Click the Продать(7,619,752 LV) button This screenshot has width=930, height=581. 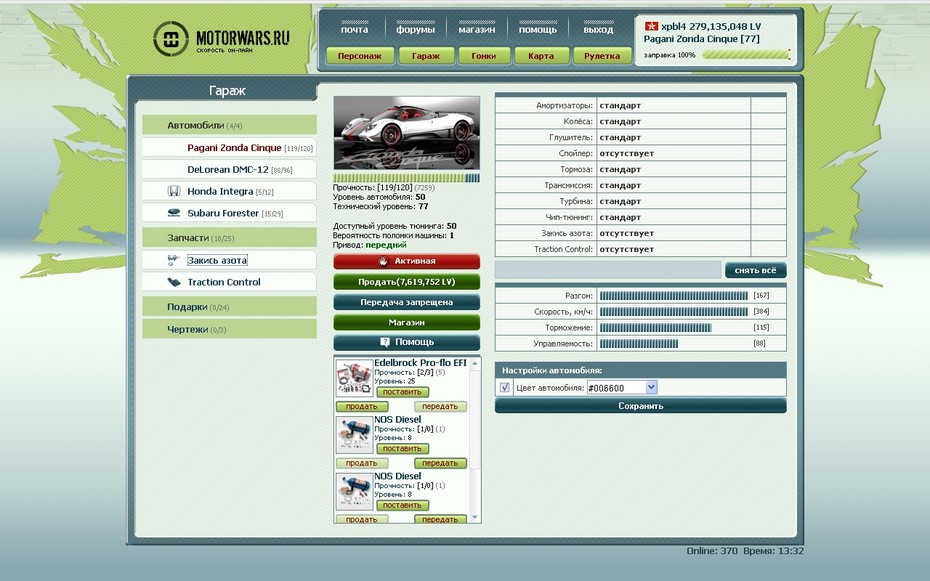click(x=406, y=282)
